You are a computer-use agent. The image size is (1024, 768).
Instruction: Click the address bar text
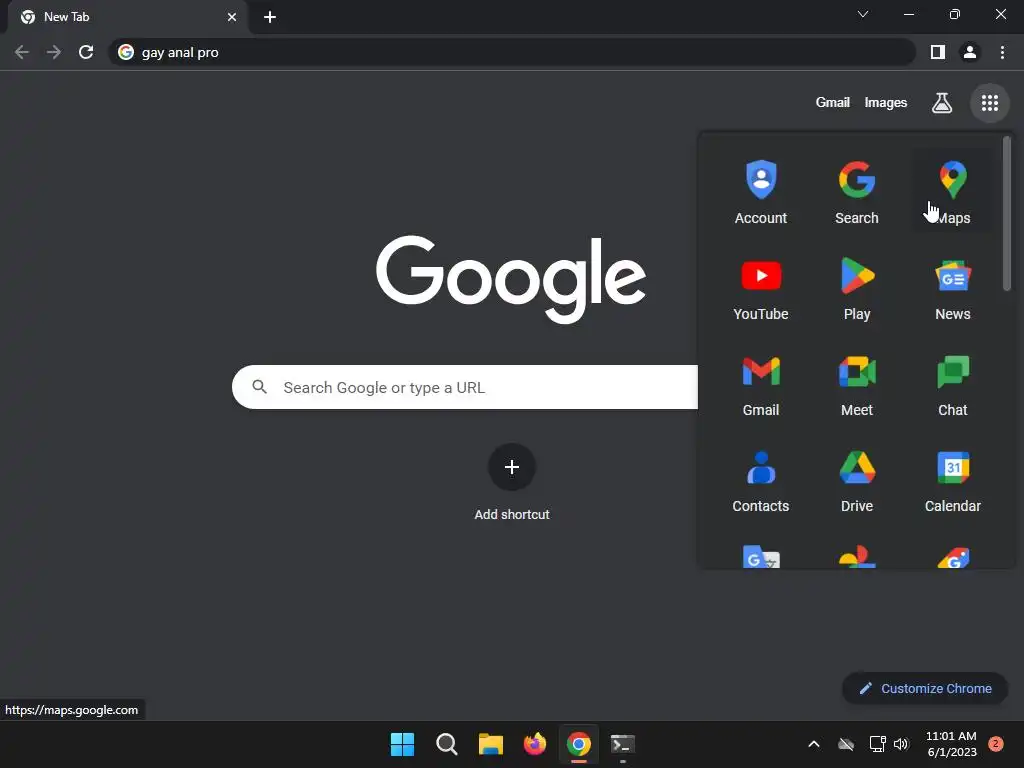pos(180,52)
